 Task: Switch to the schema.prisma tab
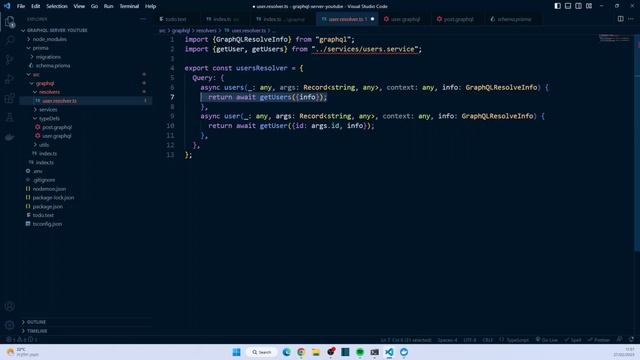[x=514, y=19]
